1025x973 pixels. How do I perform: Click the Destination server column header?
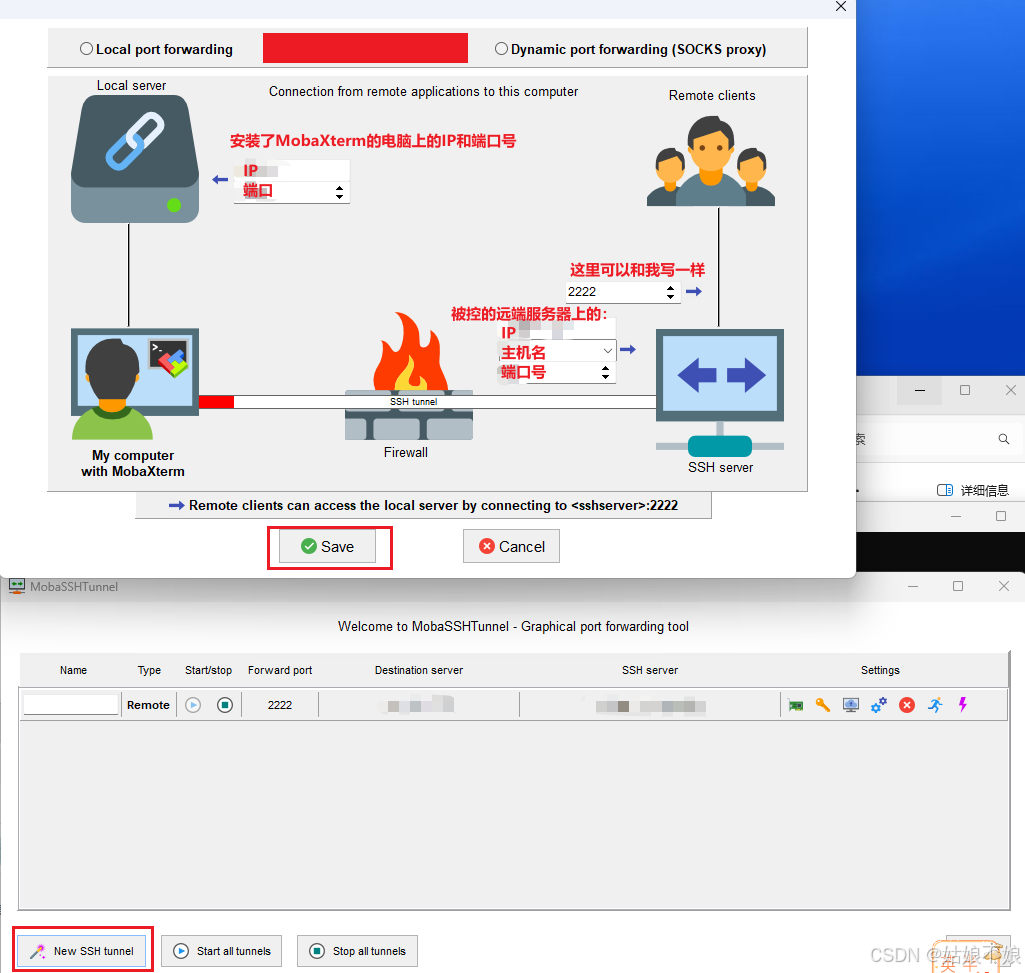tap(419, 670)
